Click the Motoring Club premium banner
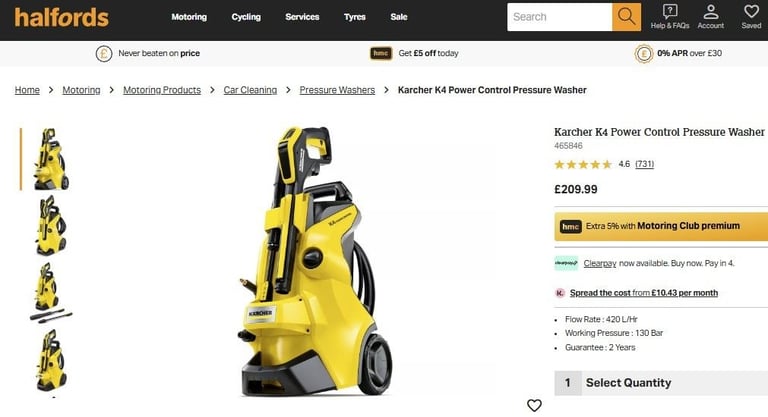 pyautogui.click(x=661, y=226)
